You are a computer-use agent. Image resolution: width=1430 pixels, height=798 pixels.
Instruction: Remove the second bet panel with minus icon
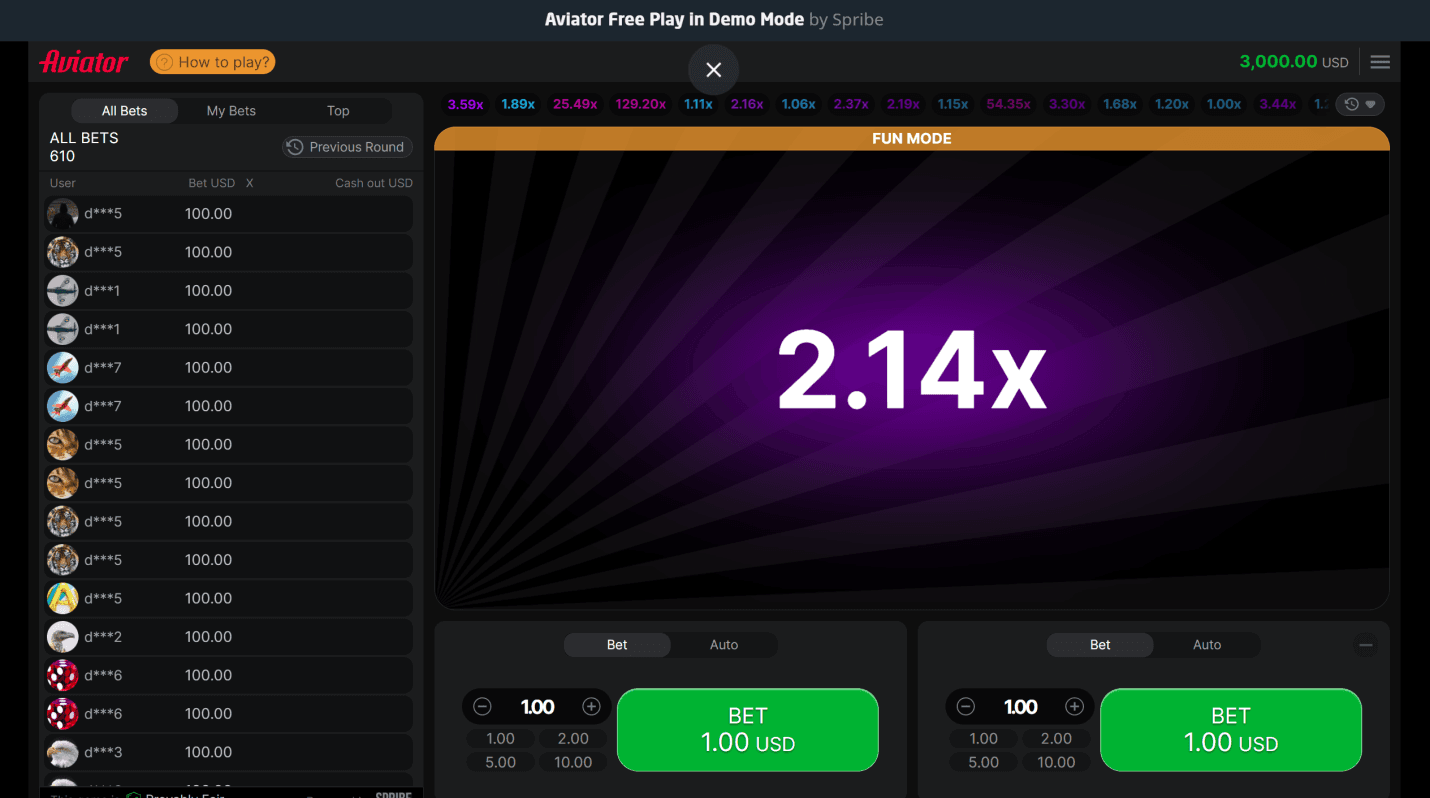(1365, 645)
